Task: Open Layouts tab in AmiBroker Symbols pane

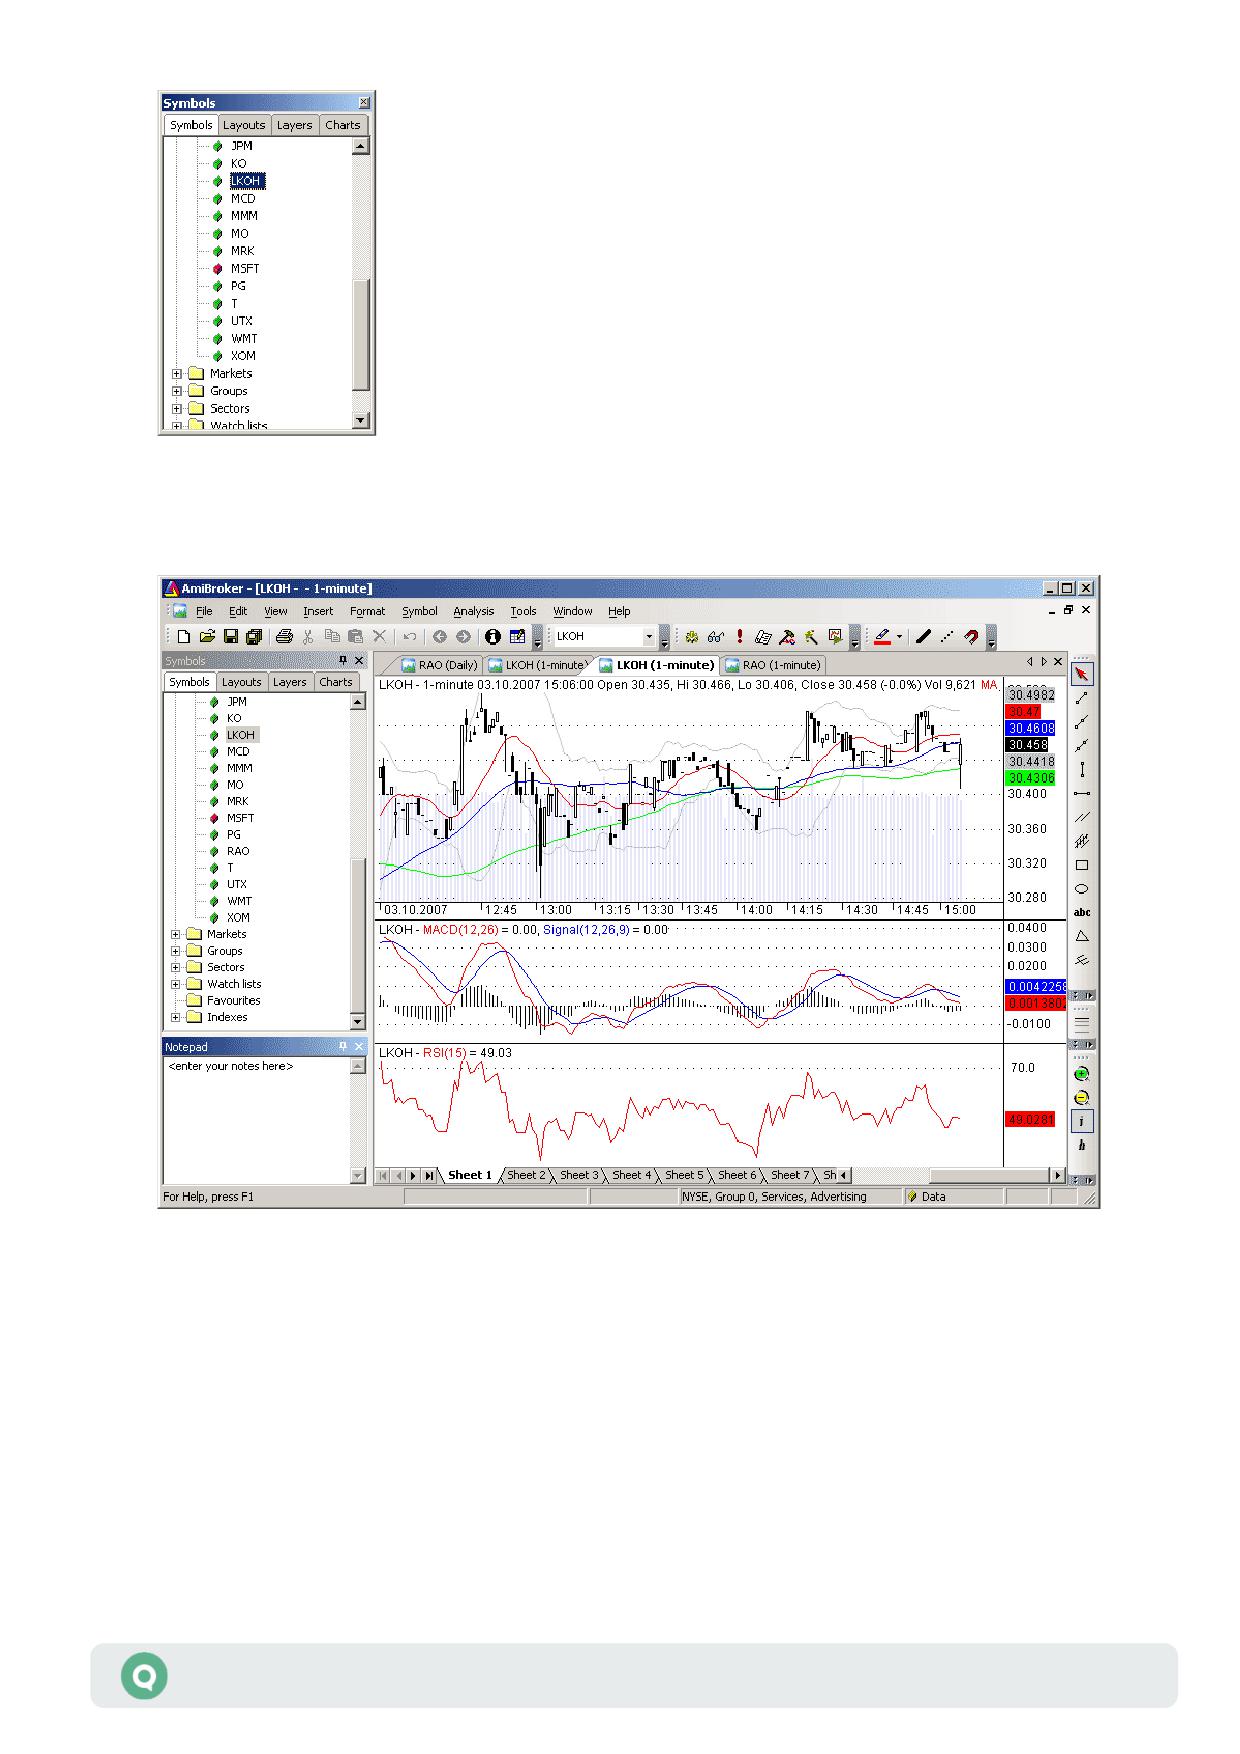Action: (241, 682)
